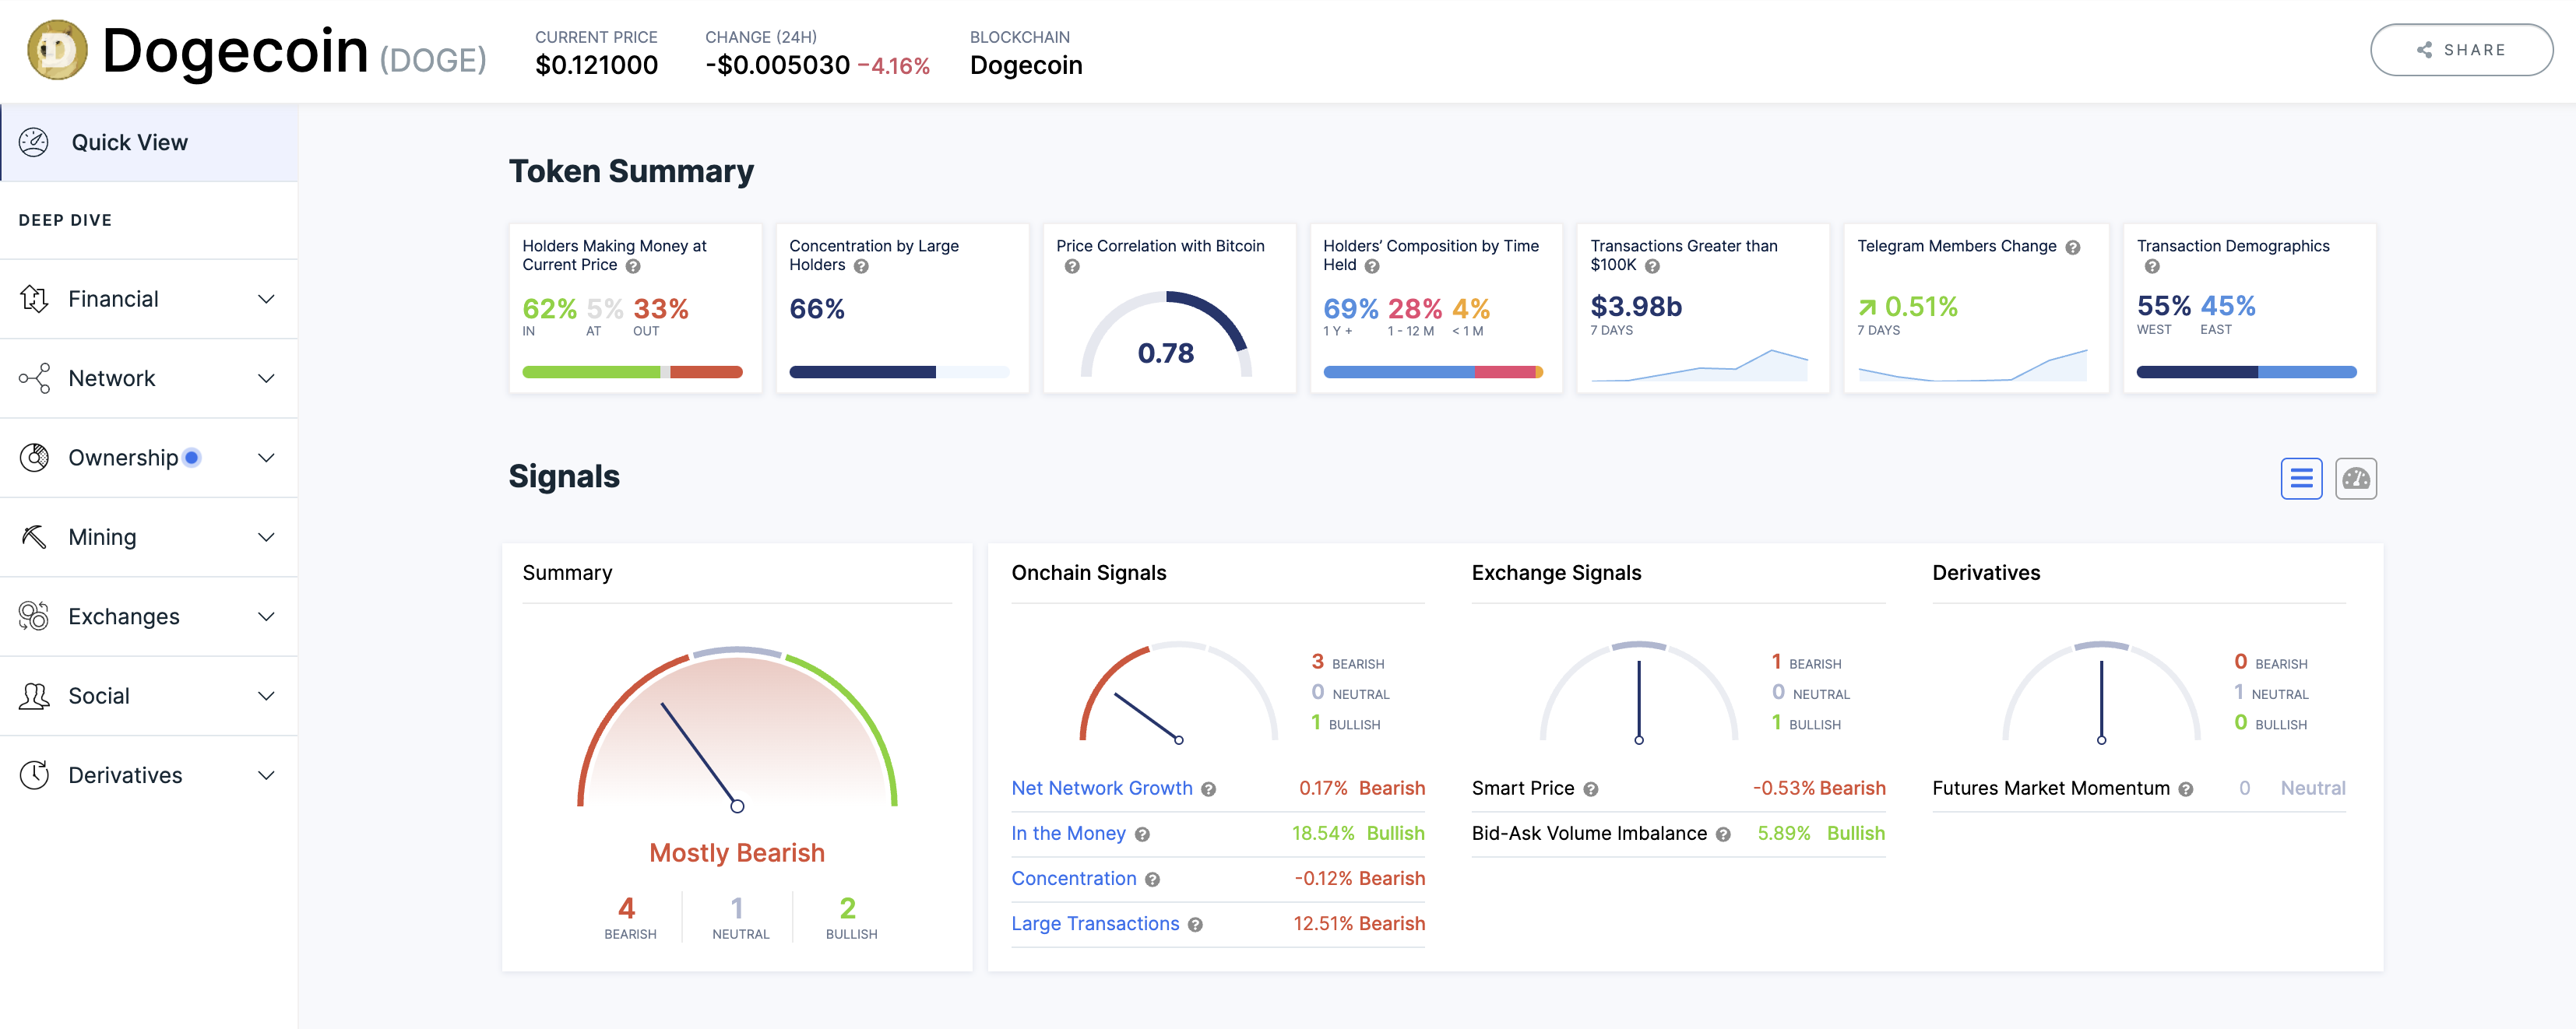Expand the Mining section chevron

(266, 537)
